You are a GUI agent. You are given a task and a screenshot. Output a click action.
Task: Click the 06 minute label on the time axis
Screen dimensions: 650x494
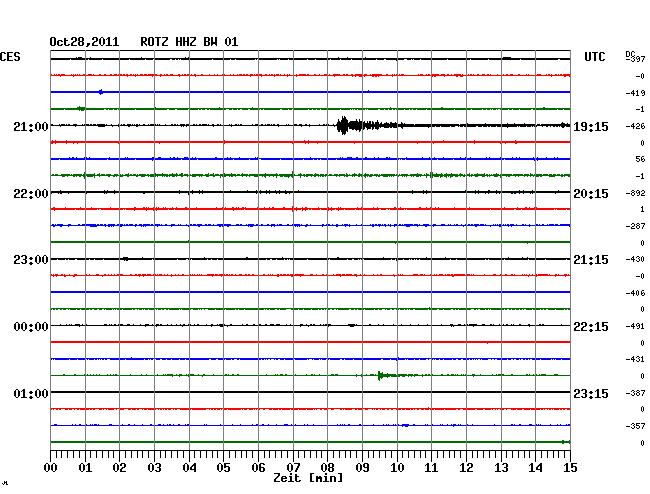coord(258,468)
